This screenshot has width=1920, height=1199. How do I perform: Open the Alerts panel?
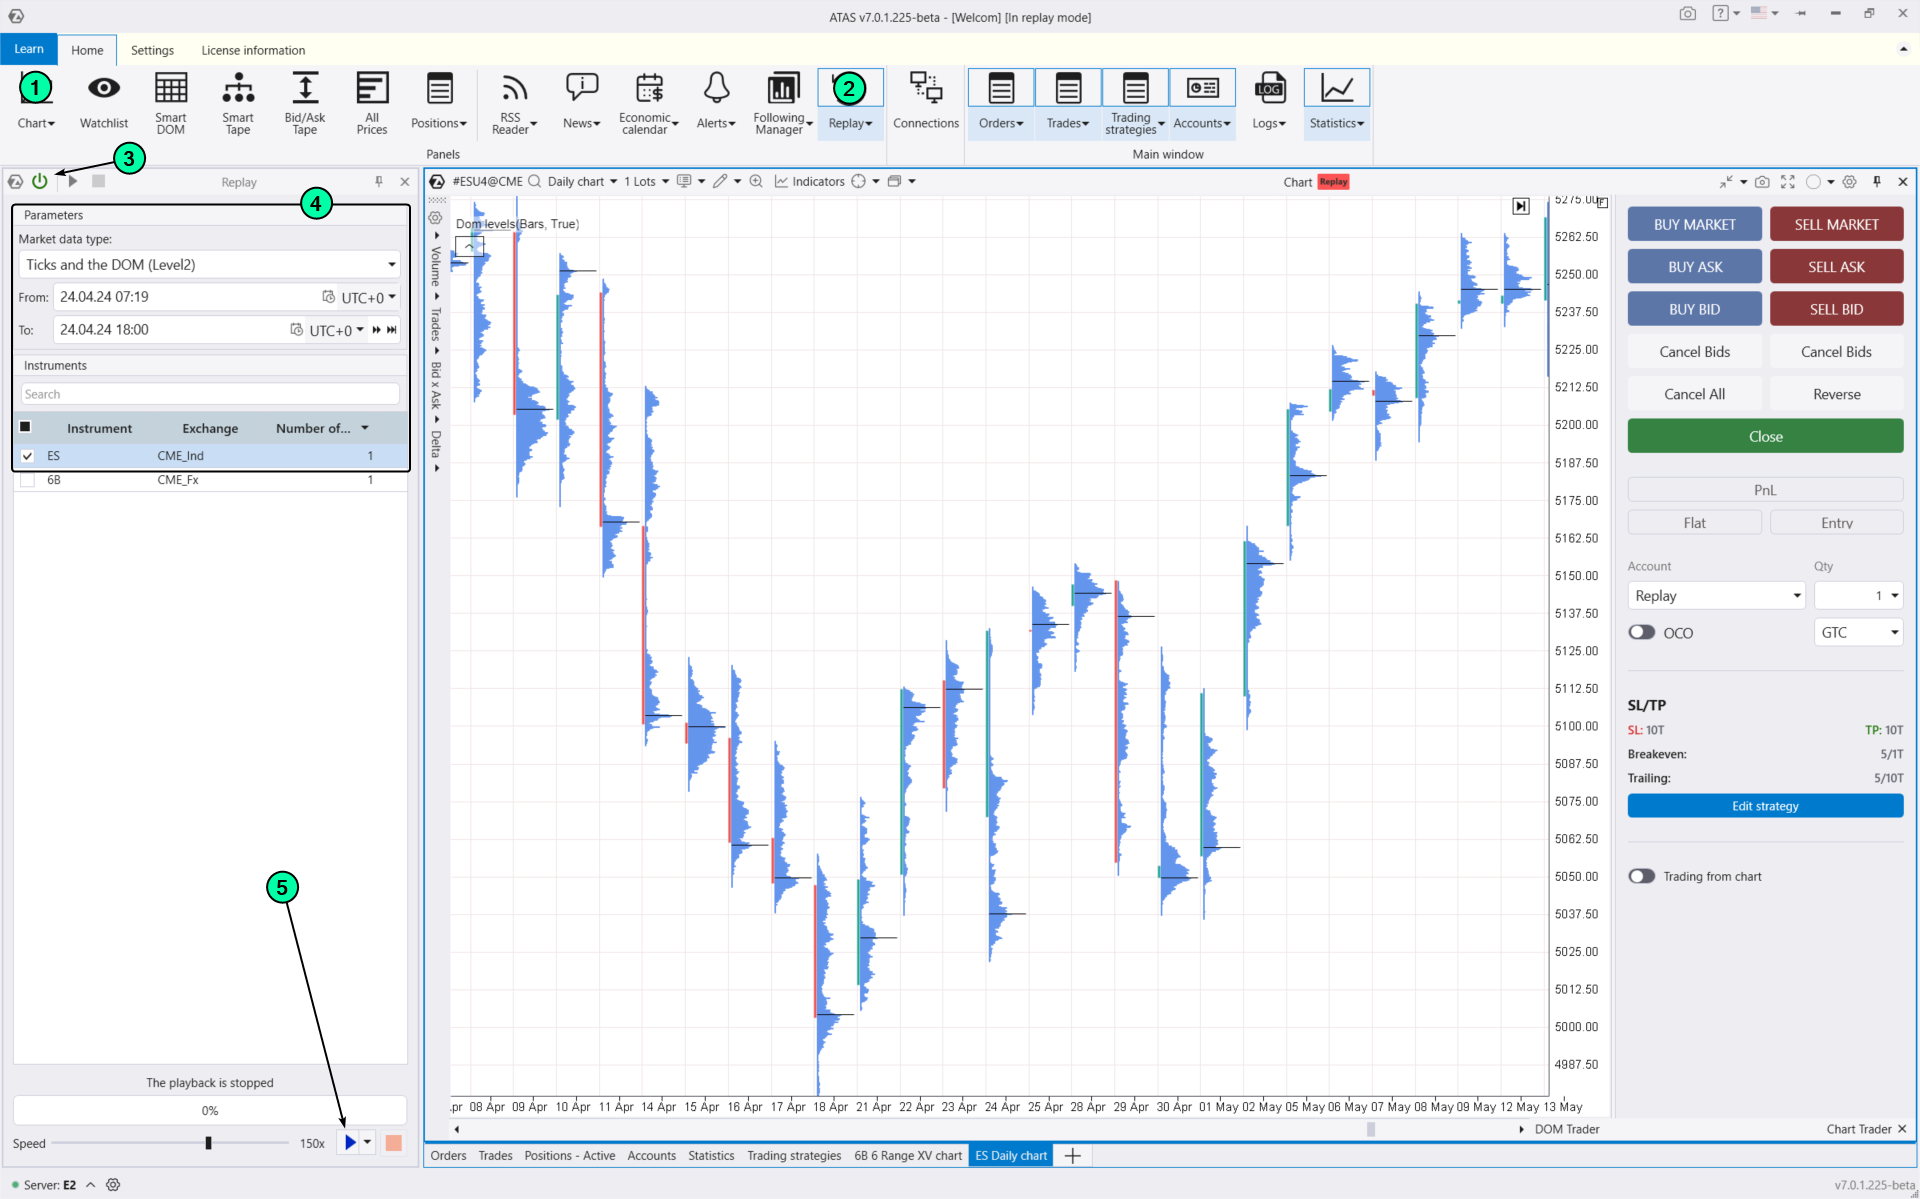coord(715,100)
